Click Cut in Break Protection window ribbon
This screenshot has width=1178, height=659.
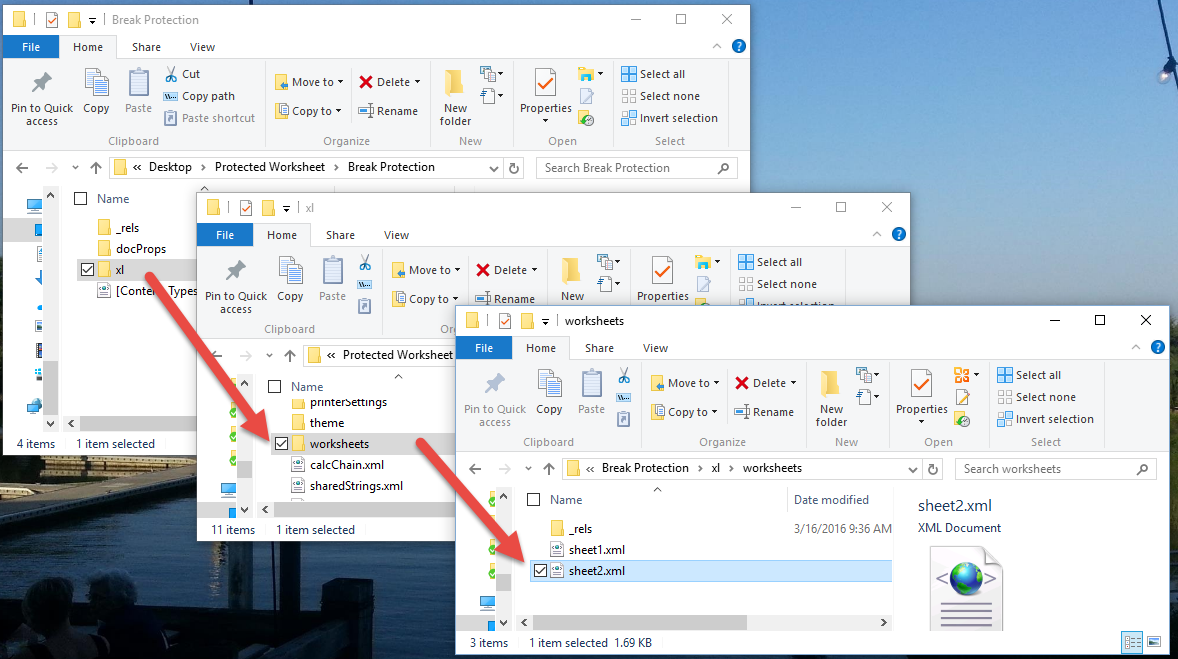point(183,74)
